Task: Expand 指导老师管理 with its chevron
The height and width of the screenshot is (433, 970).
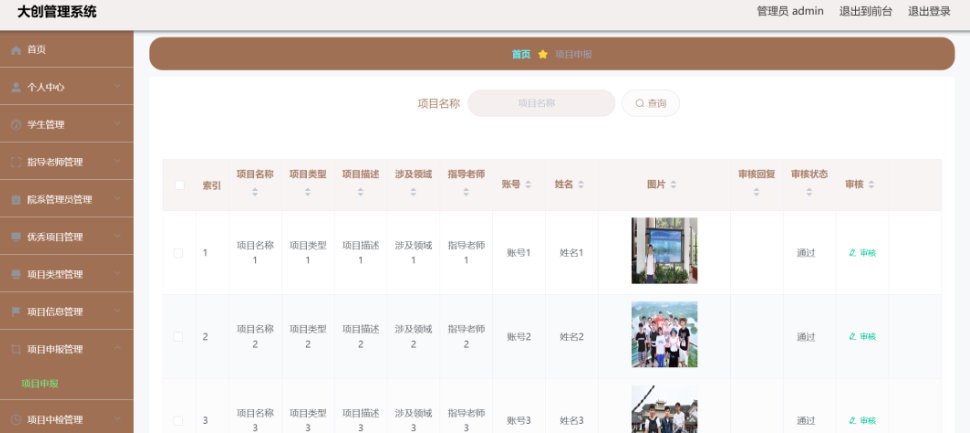Action: (x=118, y=162)
